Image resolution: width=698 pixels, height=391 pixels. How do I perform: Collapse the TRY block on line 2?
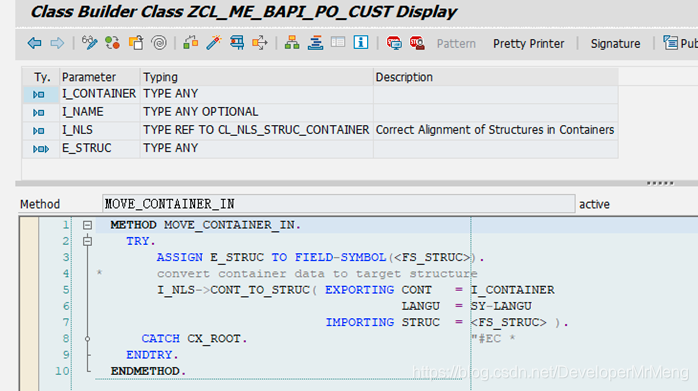(x=87, y=241)
